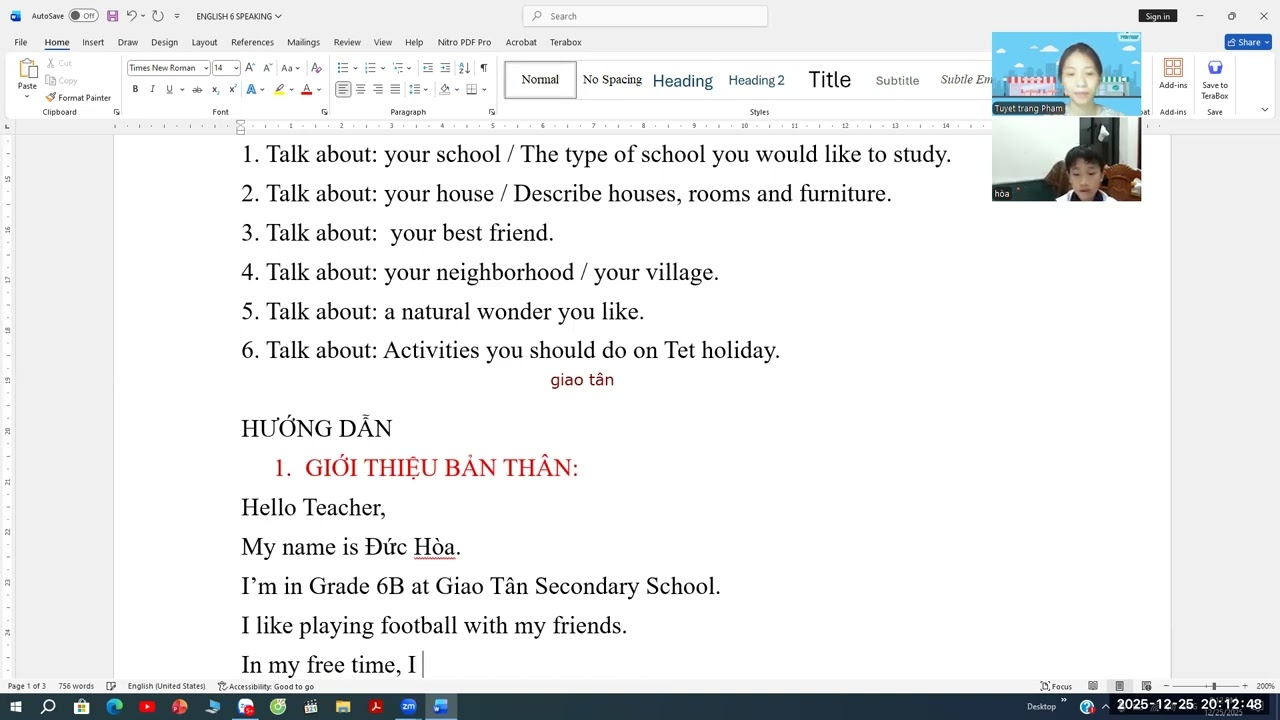This screenshot has height=720, width=1280.
Task: Click the Paste icon in Clipboard group
Action: (x=27, y=69)
